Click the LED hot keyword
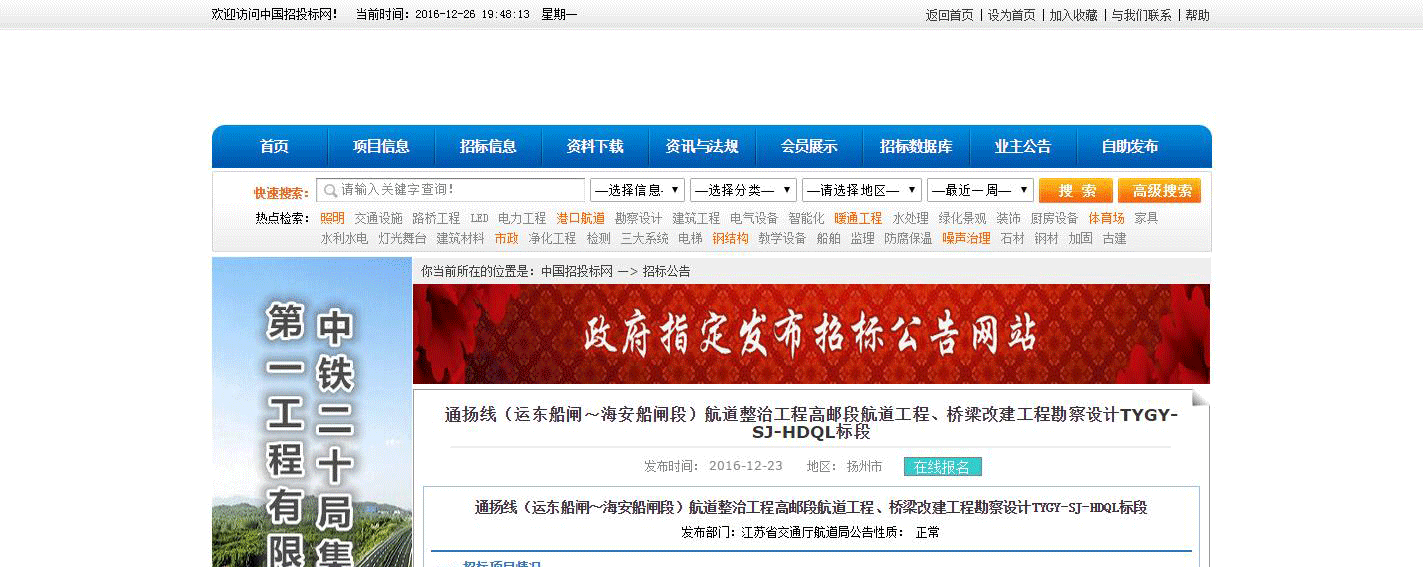Screen dimensions: 1423x567 (x=479, y=218)
